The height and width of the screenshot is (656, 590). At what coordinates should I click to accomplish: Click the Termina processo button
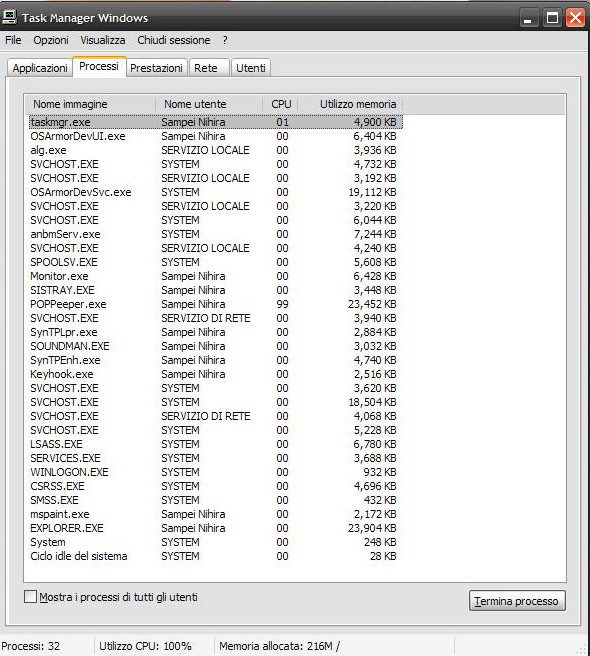click(x=517, y=601)
